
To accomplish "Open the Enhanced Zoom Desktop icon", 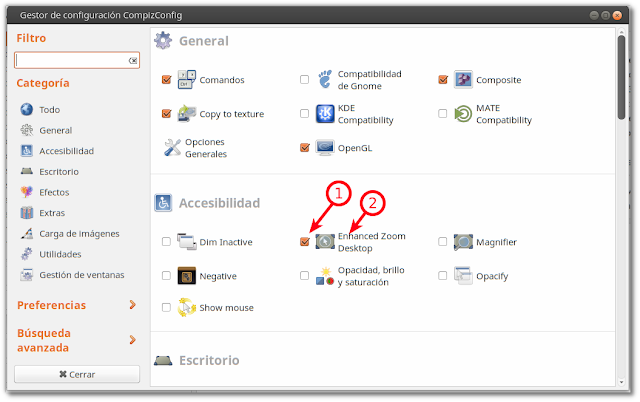I will coord(325,242).
